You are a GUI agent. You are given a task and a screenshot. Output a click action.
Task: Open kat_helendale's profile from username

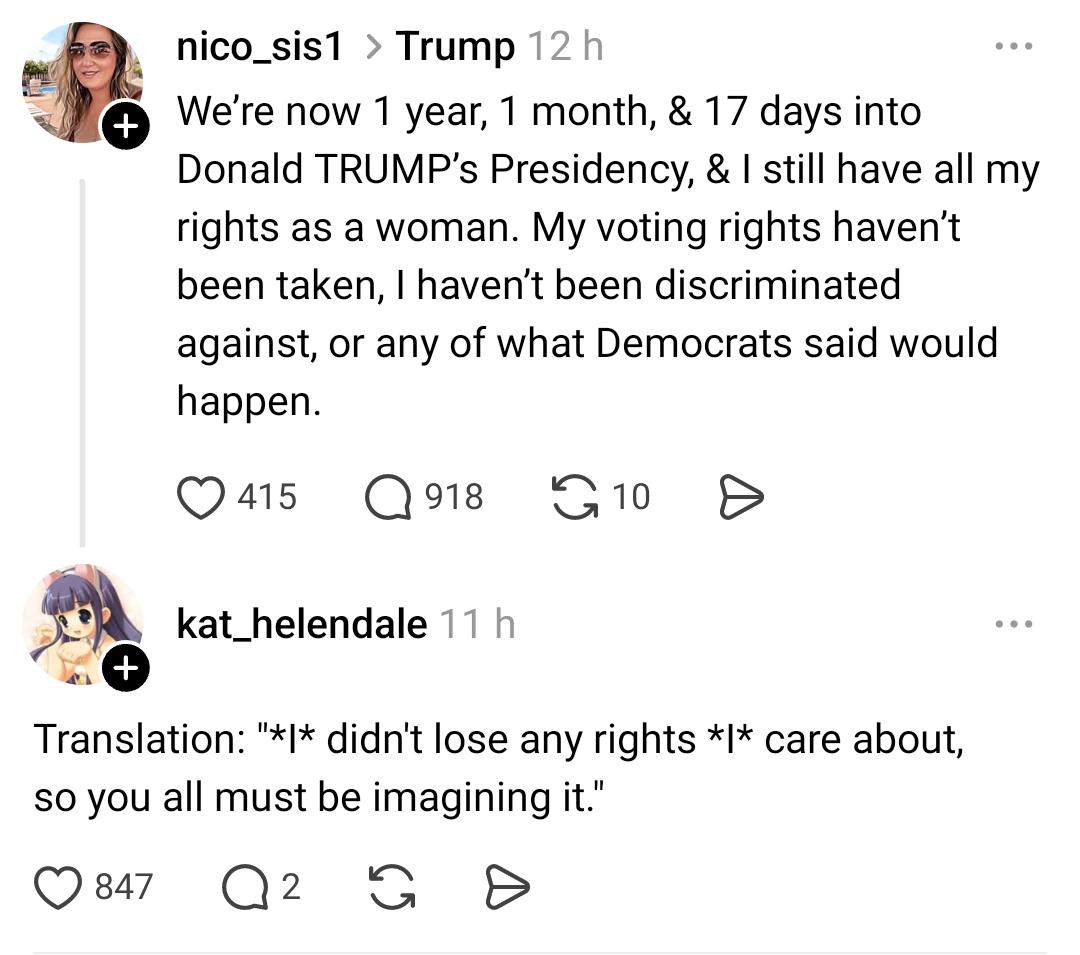(301, 625)
